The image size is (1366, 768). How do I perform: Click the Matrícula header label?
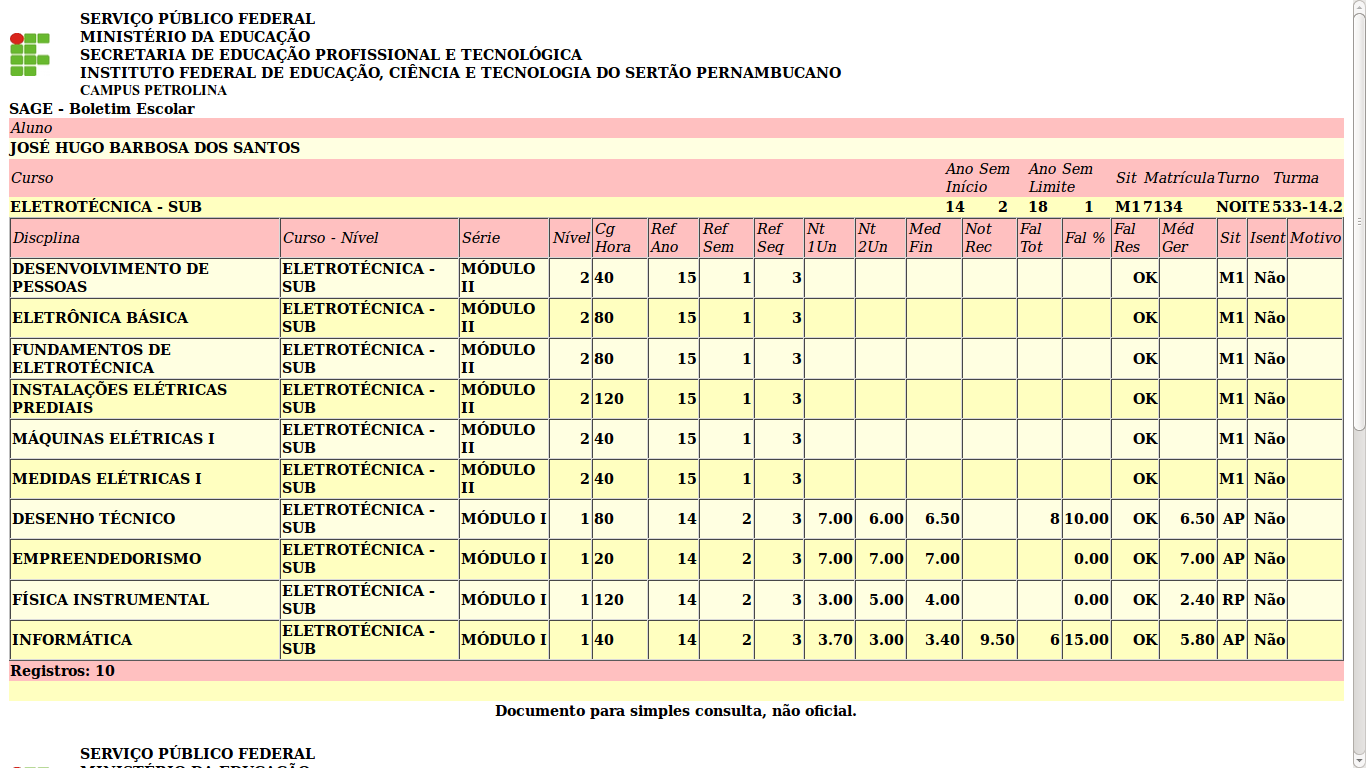pos(1179,178)
